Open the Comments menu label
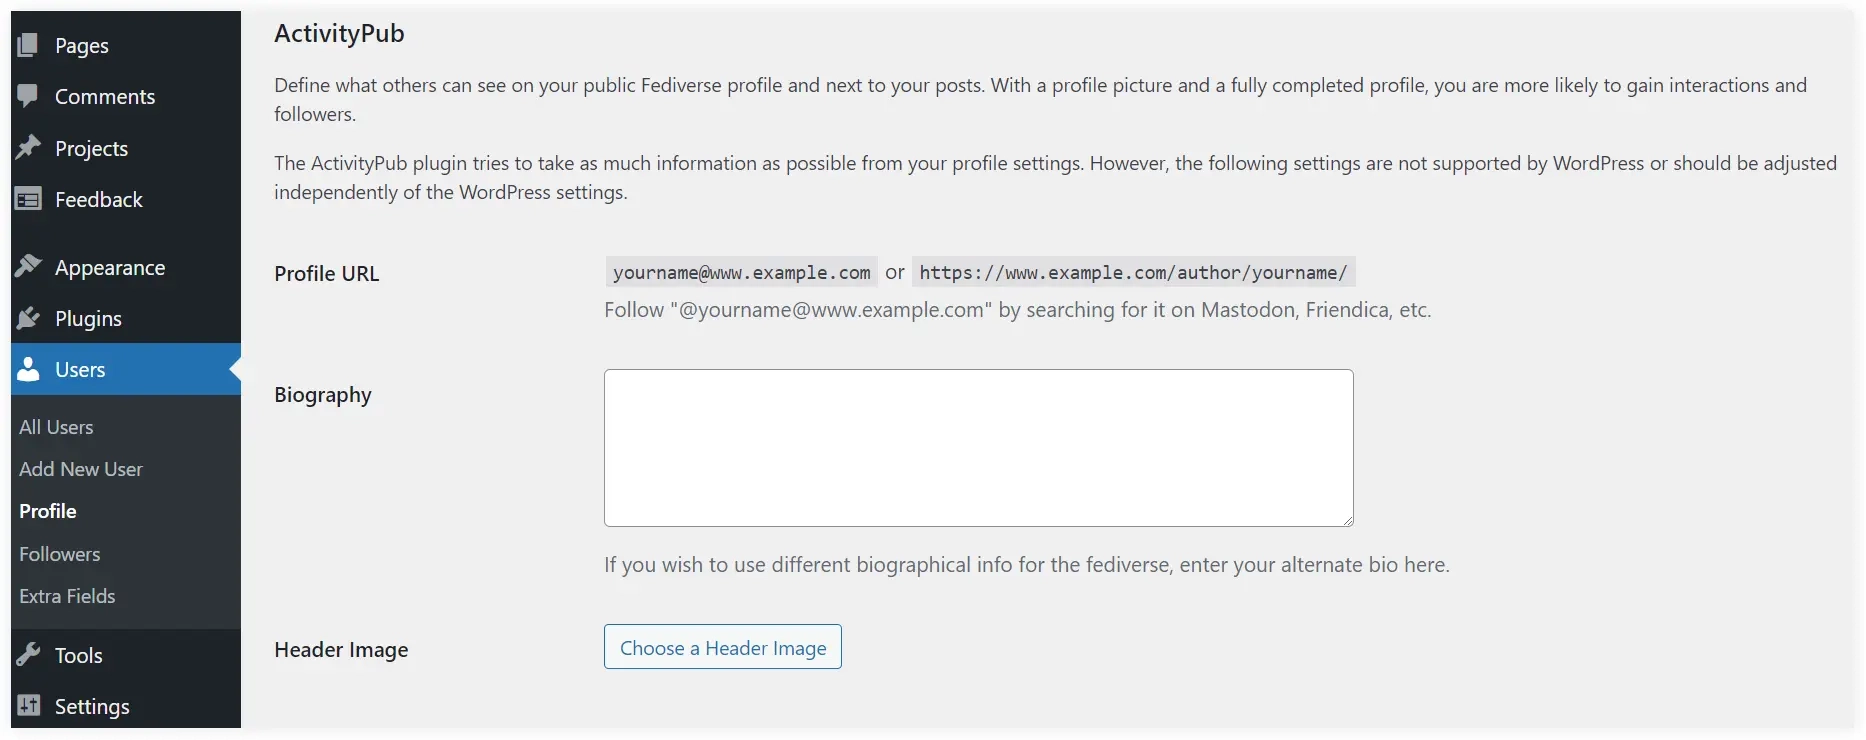1866x740 pixels. pos(105,96)
